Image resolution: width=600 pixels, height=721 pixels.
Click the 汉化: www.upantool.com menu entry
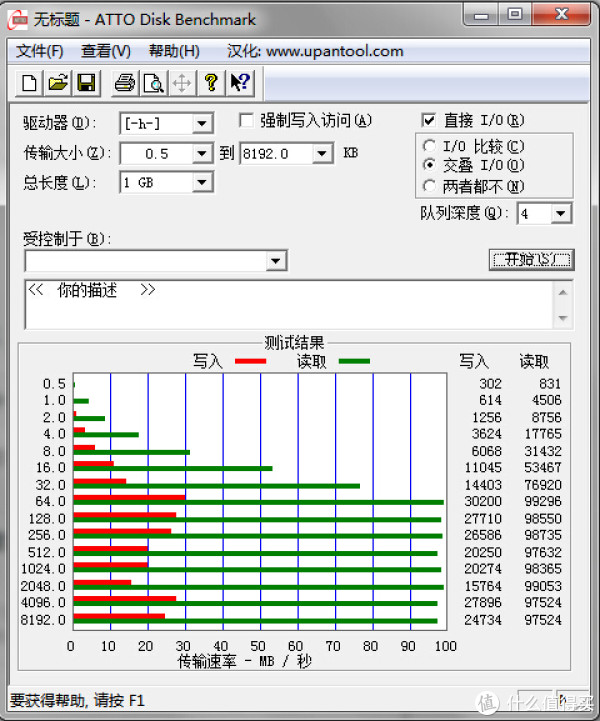(315, 51)
